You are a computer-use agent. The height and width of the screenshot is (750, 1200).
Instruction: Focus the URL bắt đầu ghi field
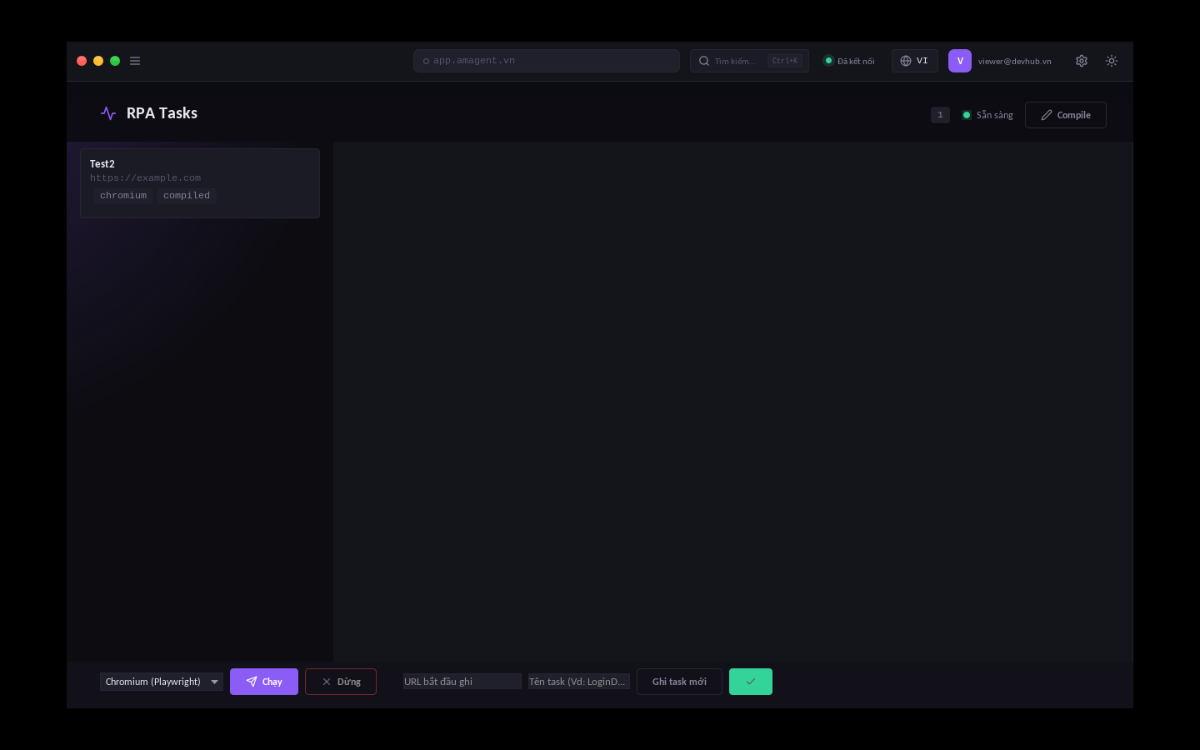pos(462,682)
